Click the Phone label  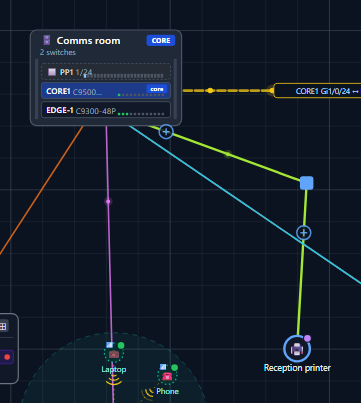[167, 391]
